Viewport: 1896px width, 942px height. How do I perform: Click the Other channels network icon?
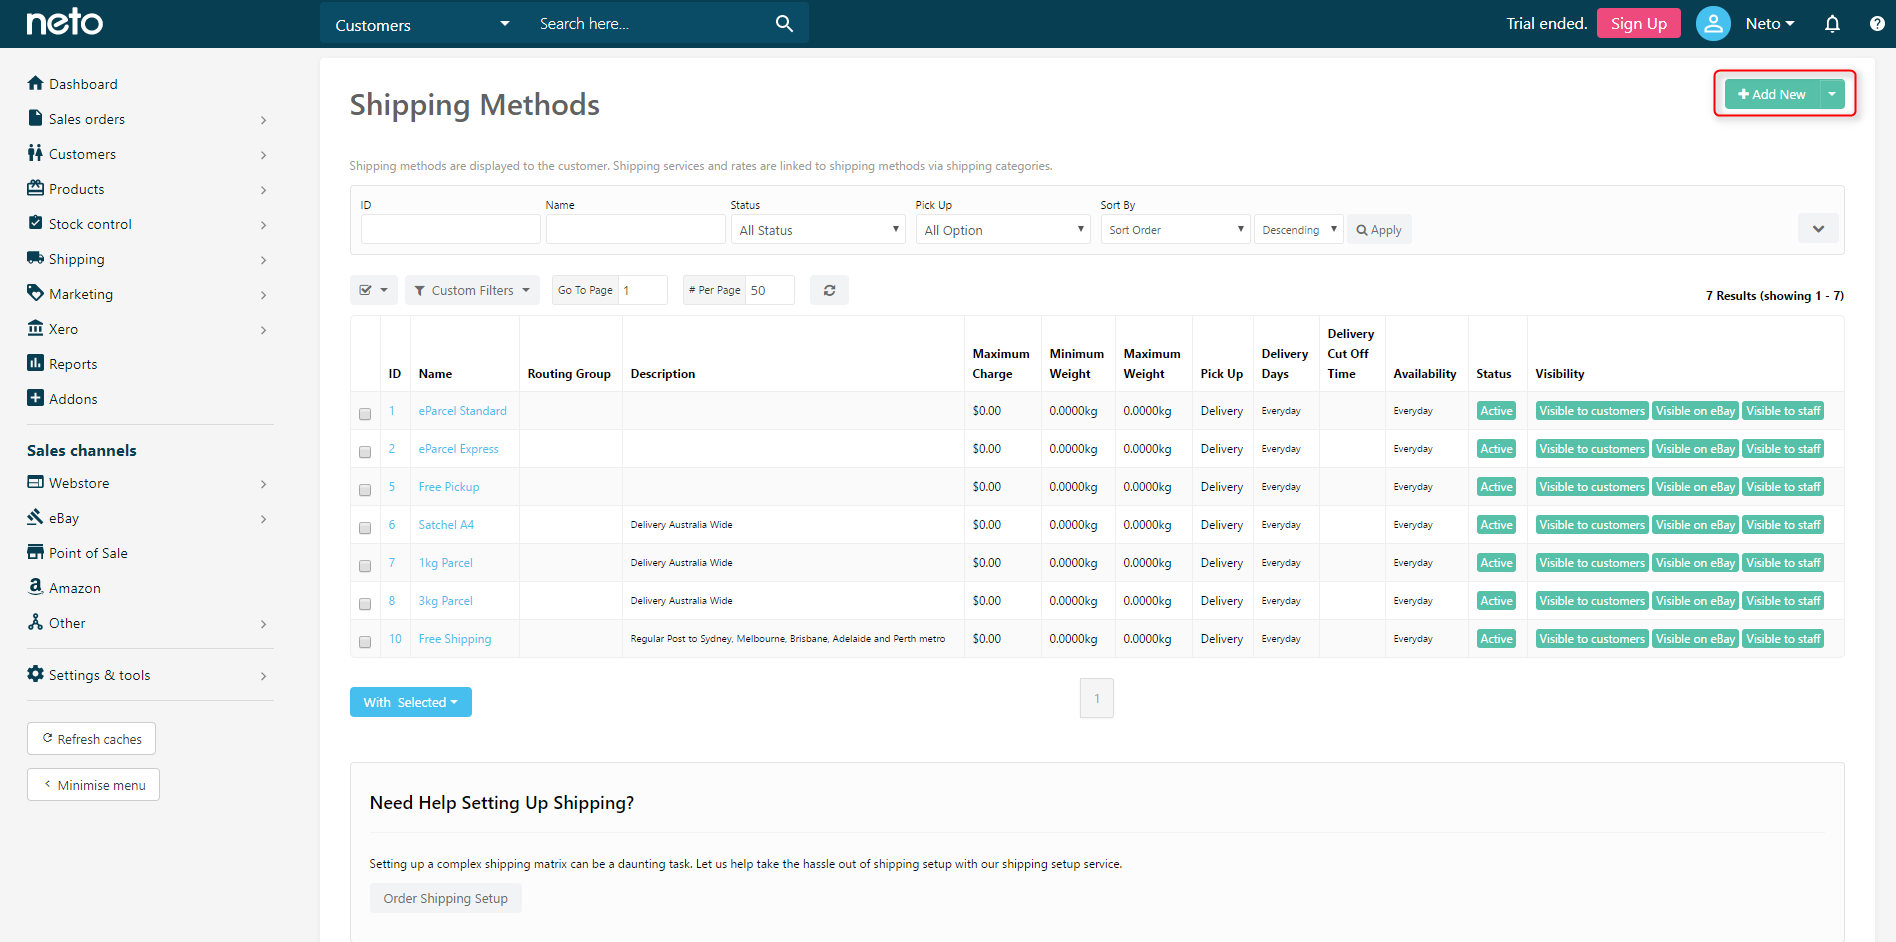pyautogui.click(x=36, y=622)
